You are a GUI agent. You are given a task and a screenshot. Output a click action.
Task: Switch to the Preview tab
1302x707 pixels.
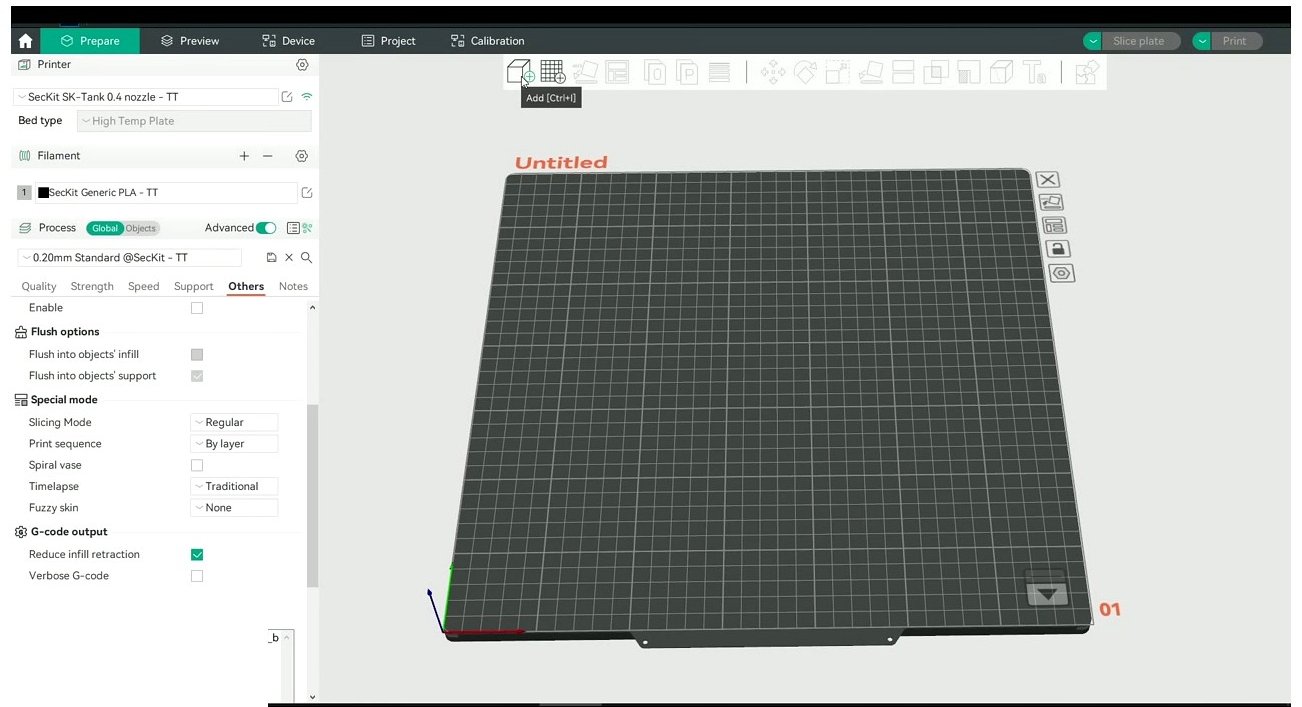(x=190, y=41)
